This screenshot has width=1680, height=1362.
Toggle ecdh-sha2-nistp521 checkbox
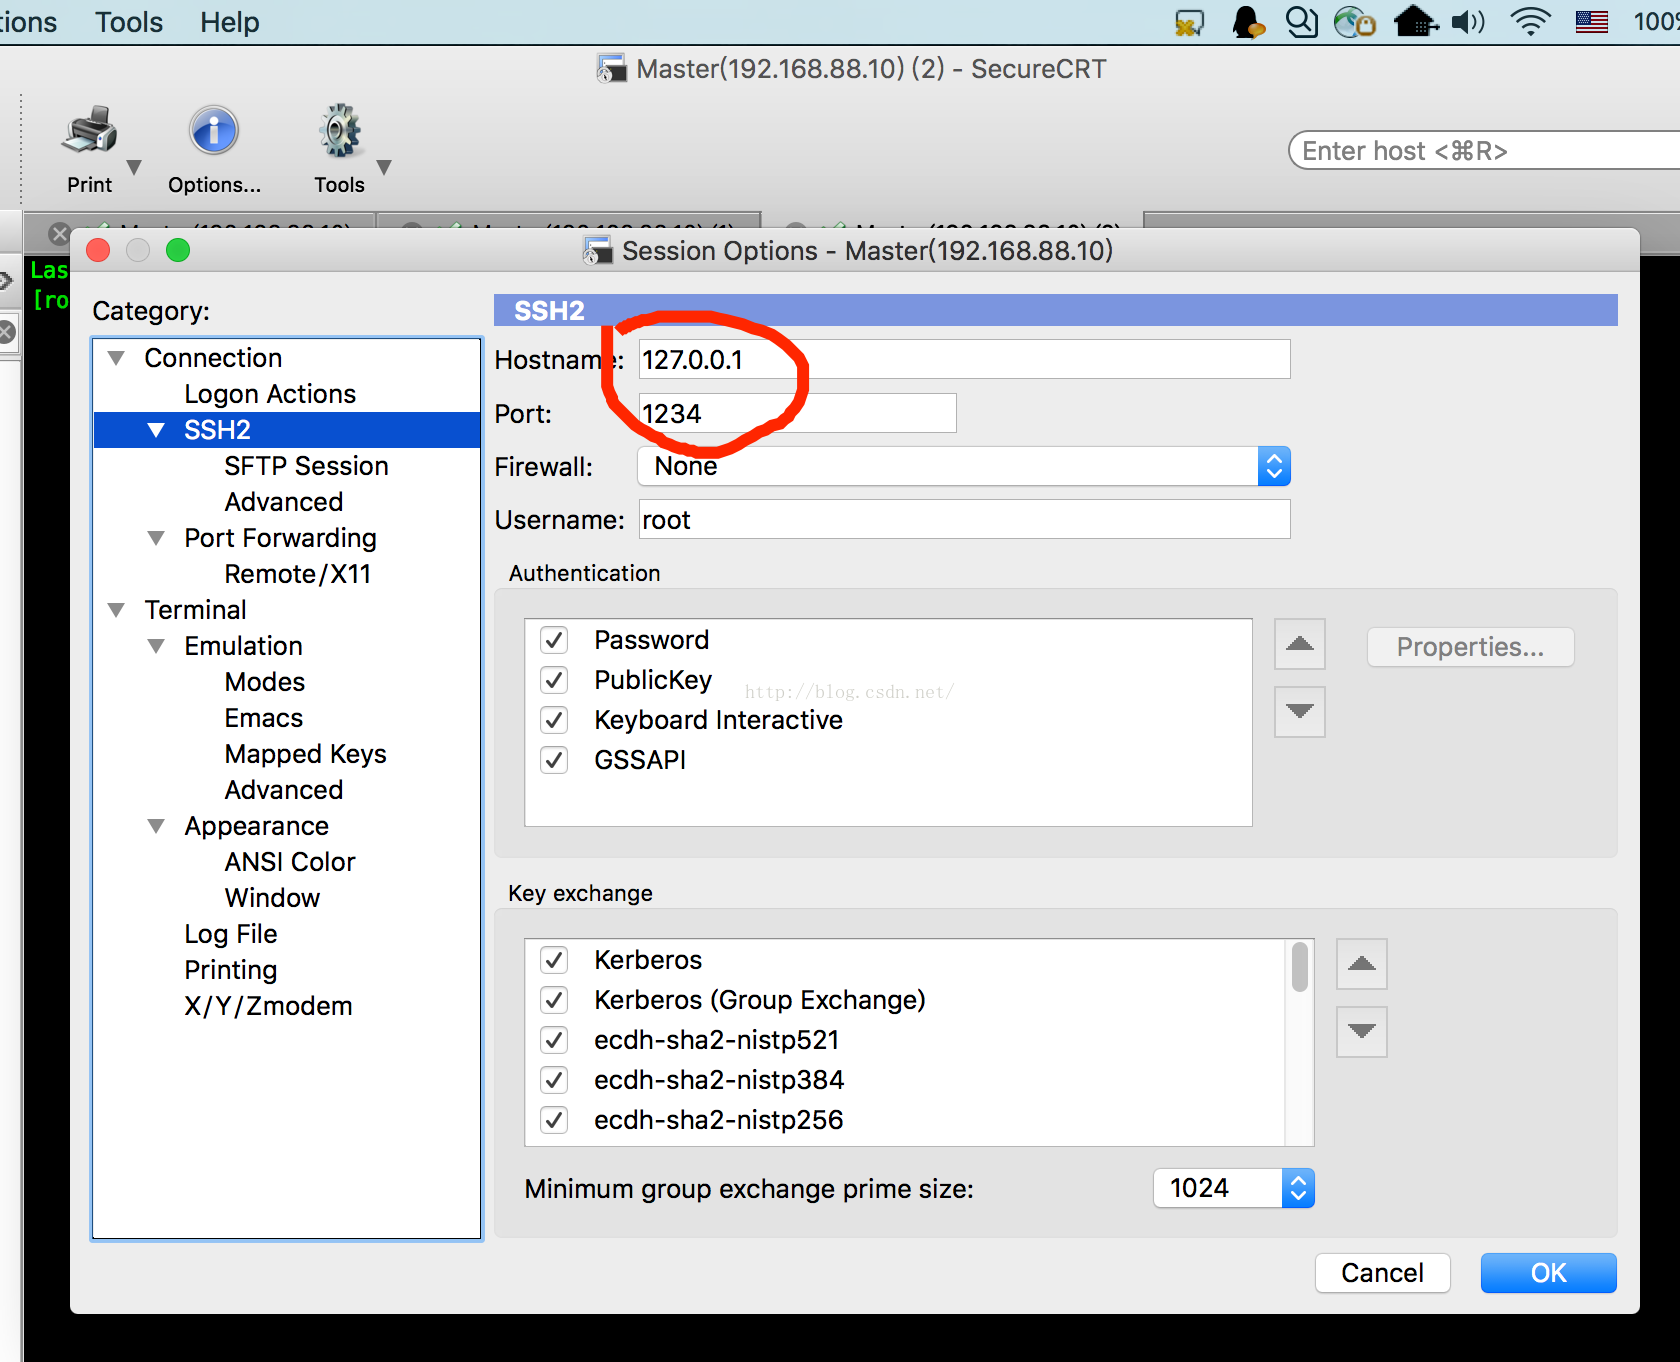click(554, 1040)
